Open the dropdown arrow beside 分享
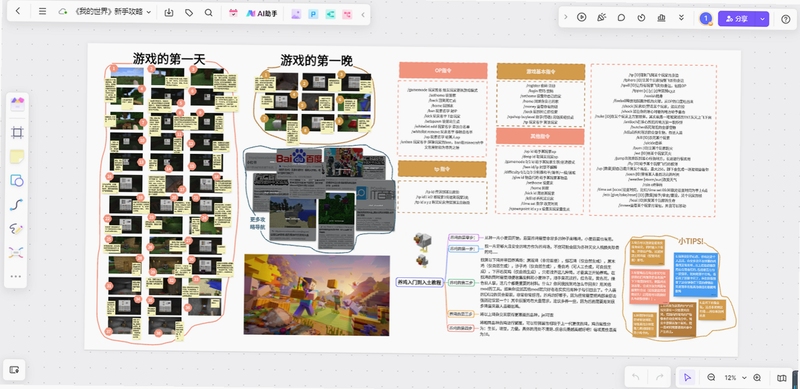This screenshot has width=800, height=389. click(763, 19)
